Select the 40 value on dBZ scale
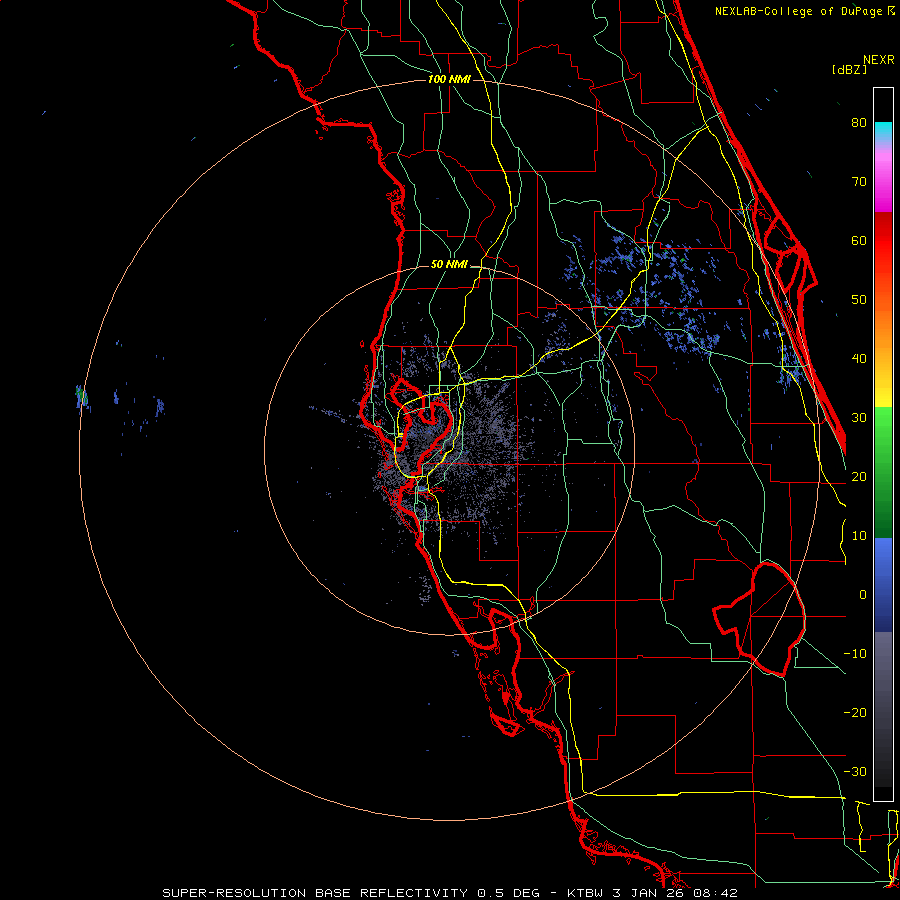The width and height of the screenshot is (900, 900). (x=859, y=359)
